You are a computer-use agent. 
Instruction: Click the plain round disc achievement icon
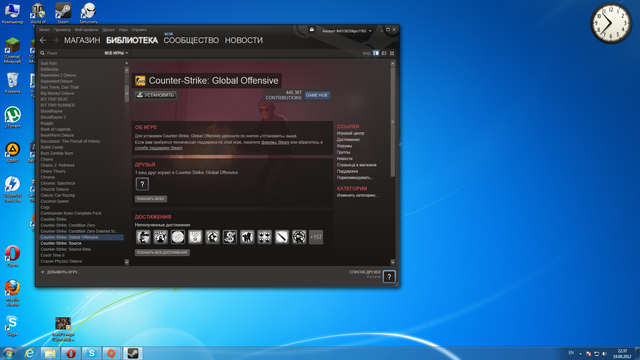click(x=178, y=237)
